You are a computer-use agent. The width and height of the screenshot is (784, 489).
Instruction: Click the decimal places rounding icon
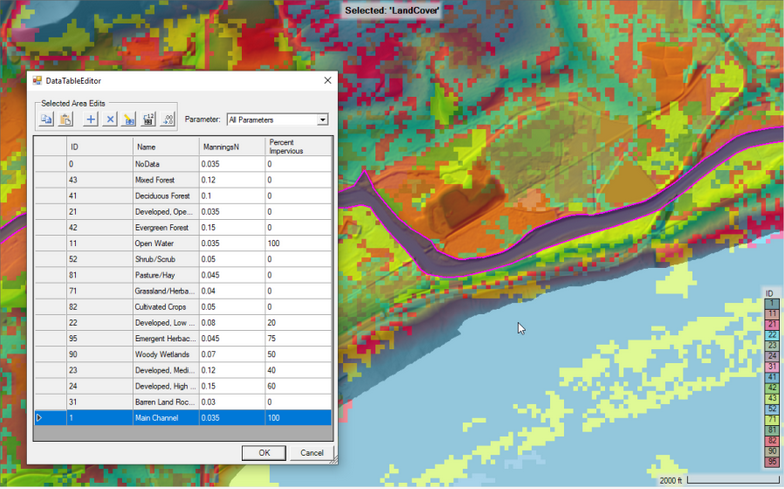[x=168, y=119]
